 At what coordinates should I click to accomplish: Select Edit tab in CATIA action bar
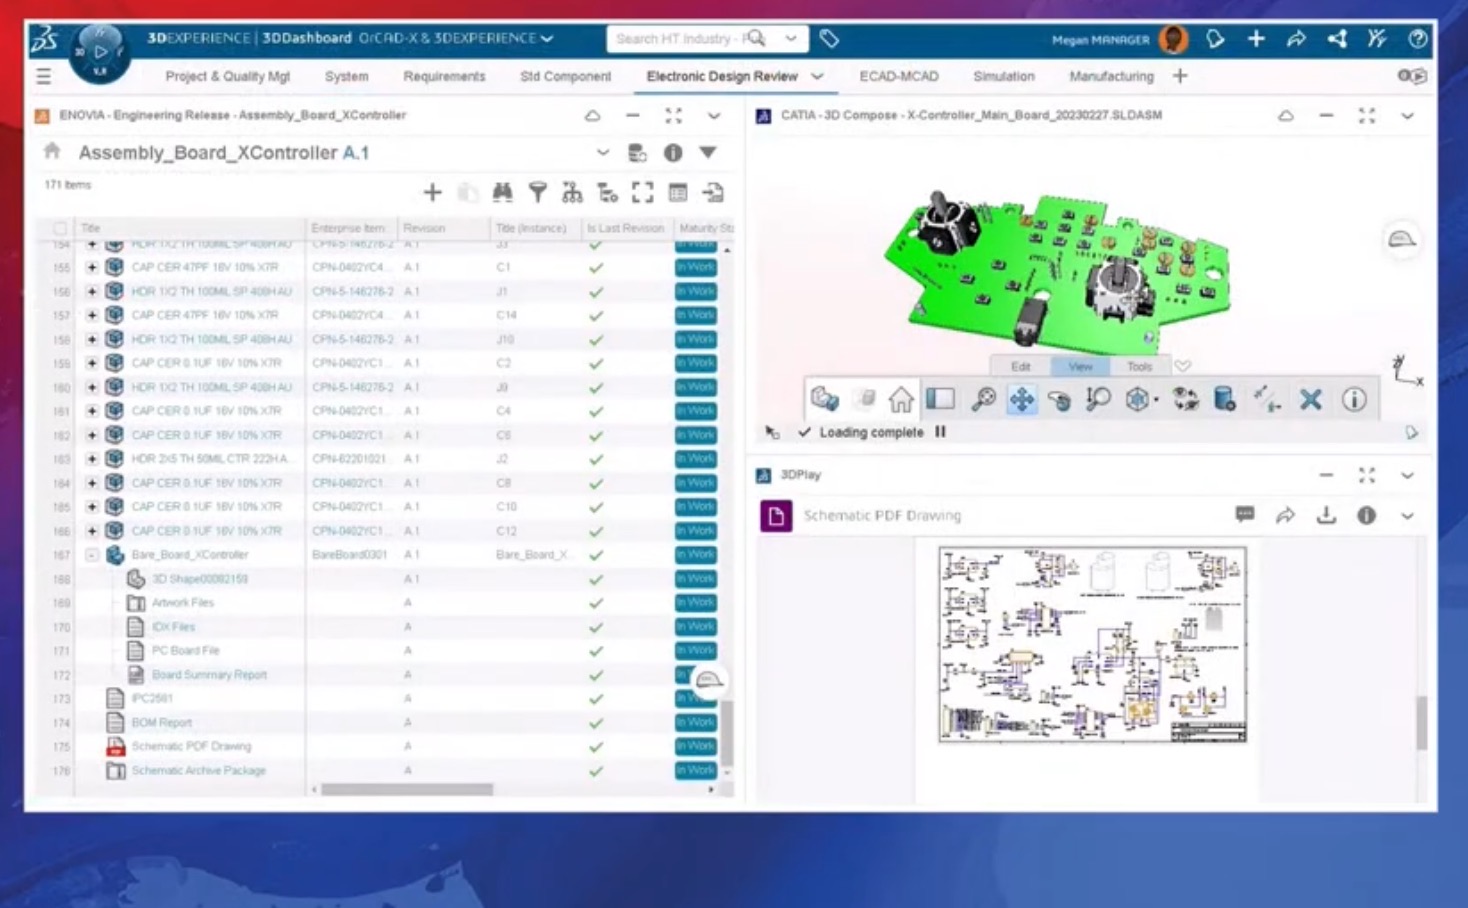pyautogui.click(x=1020, y=366)
